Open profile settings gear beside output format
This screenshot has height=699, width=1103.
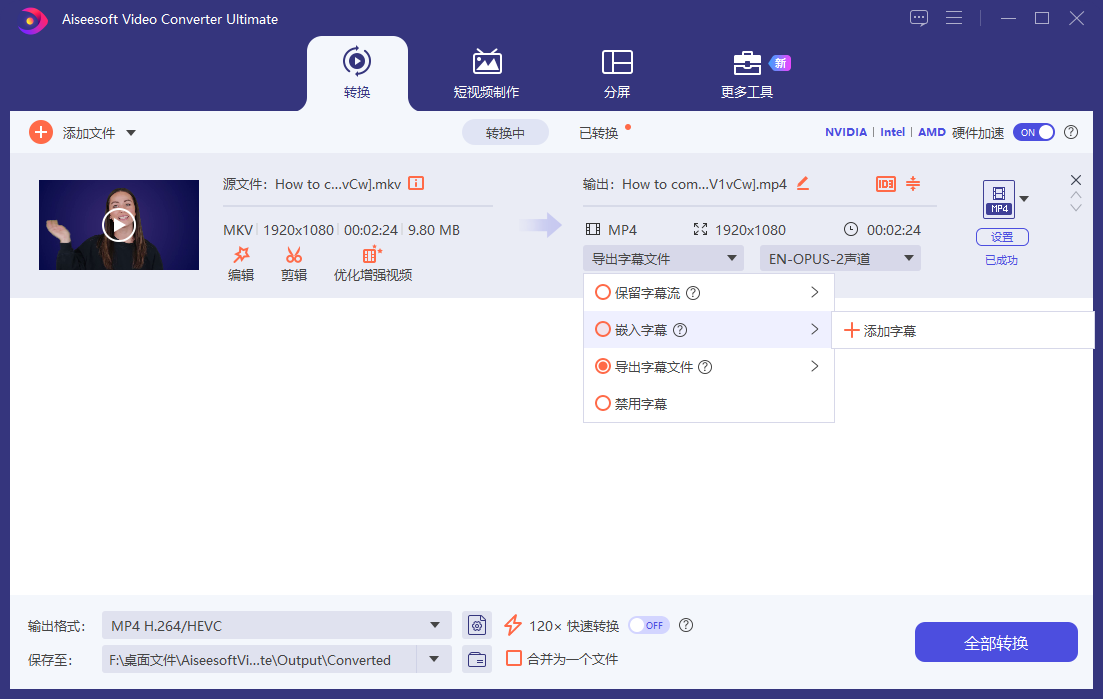477,624
